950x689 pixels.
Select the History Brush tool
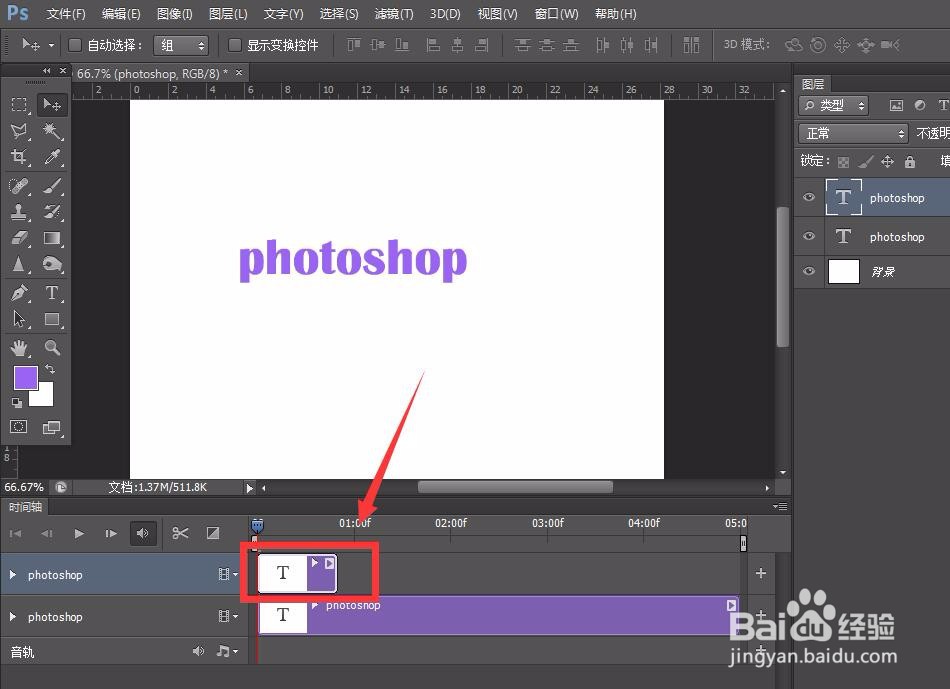point(52,211)
